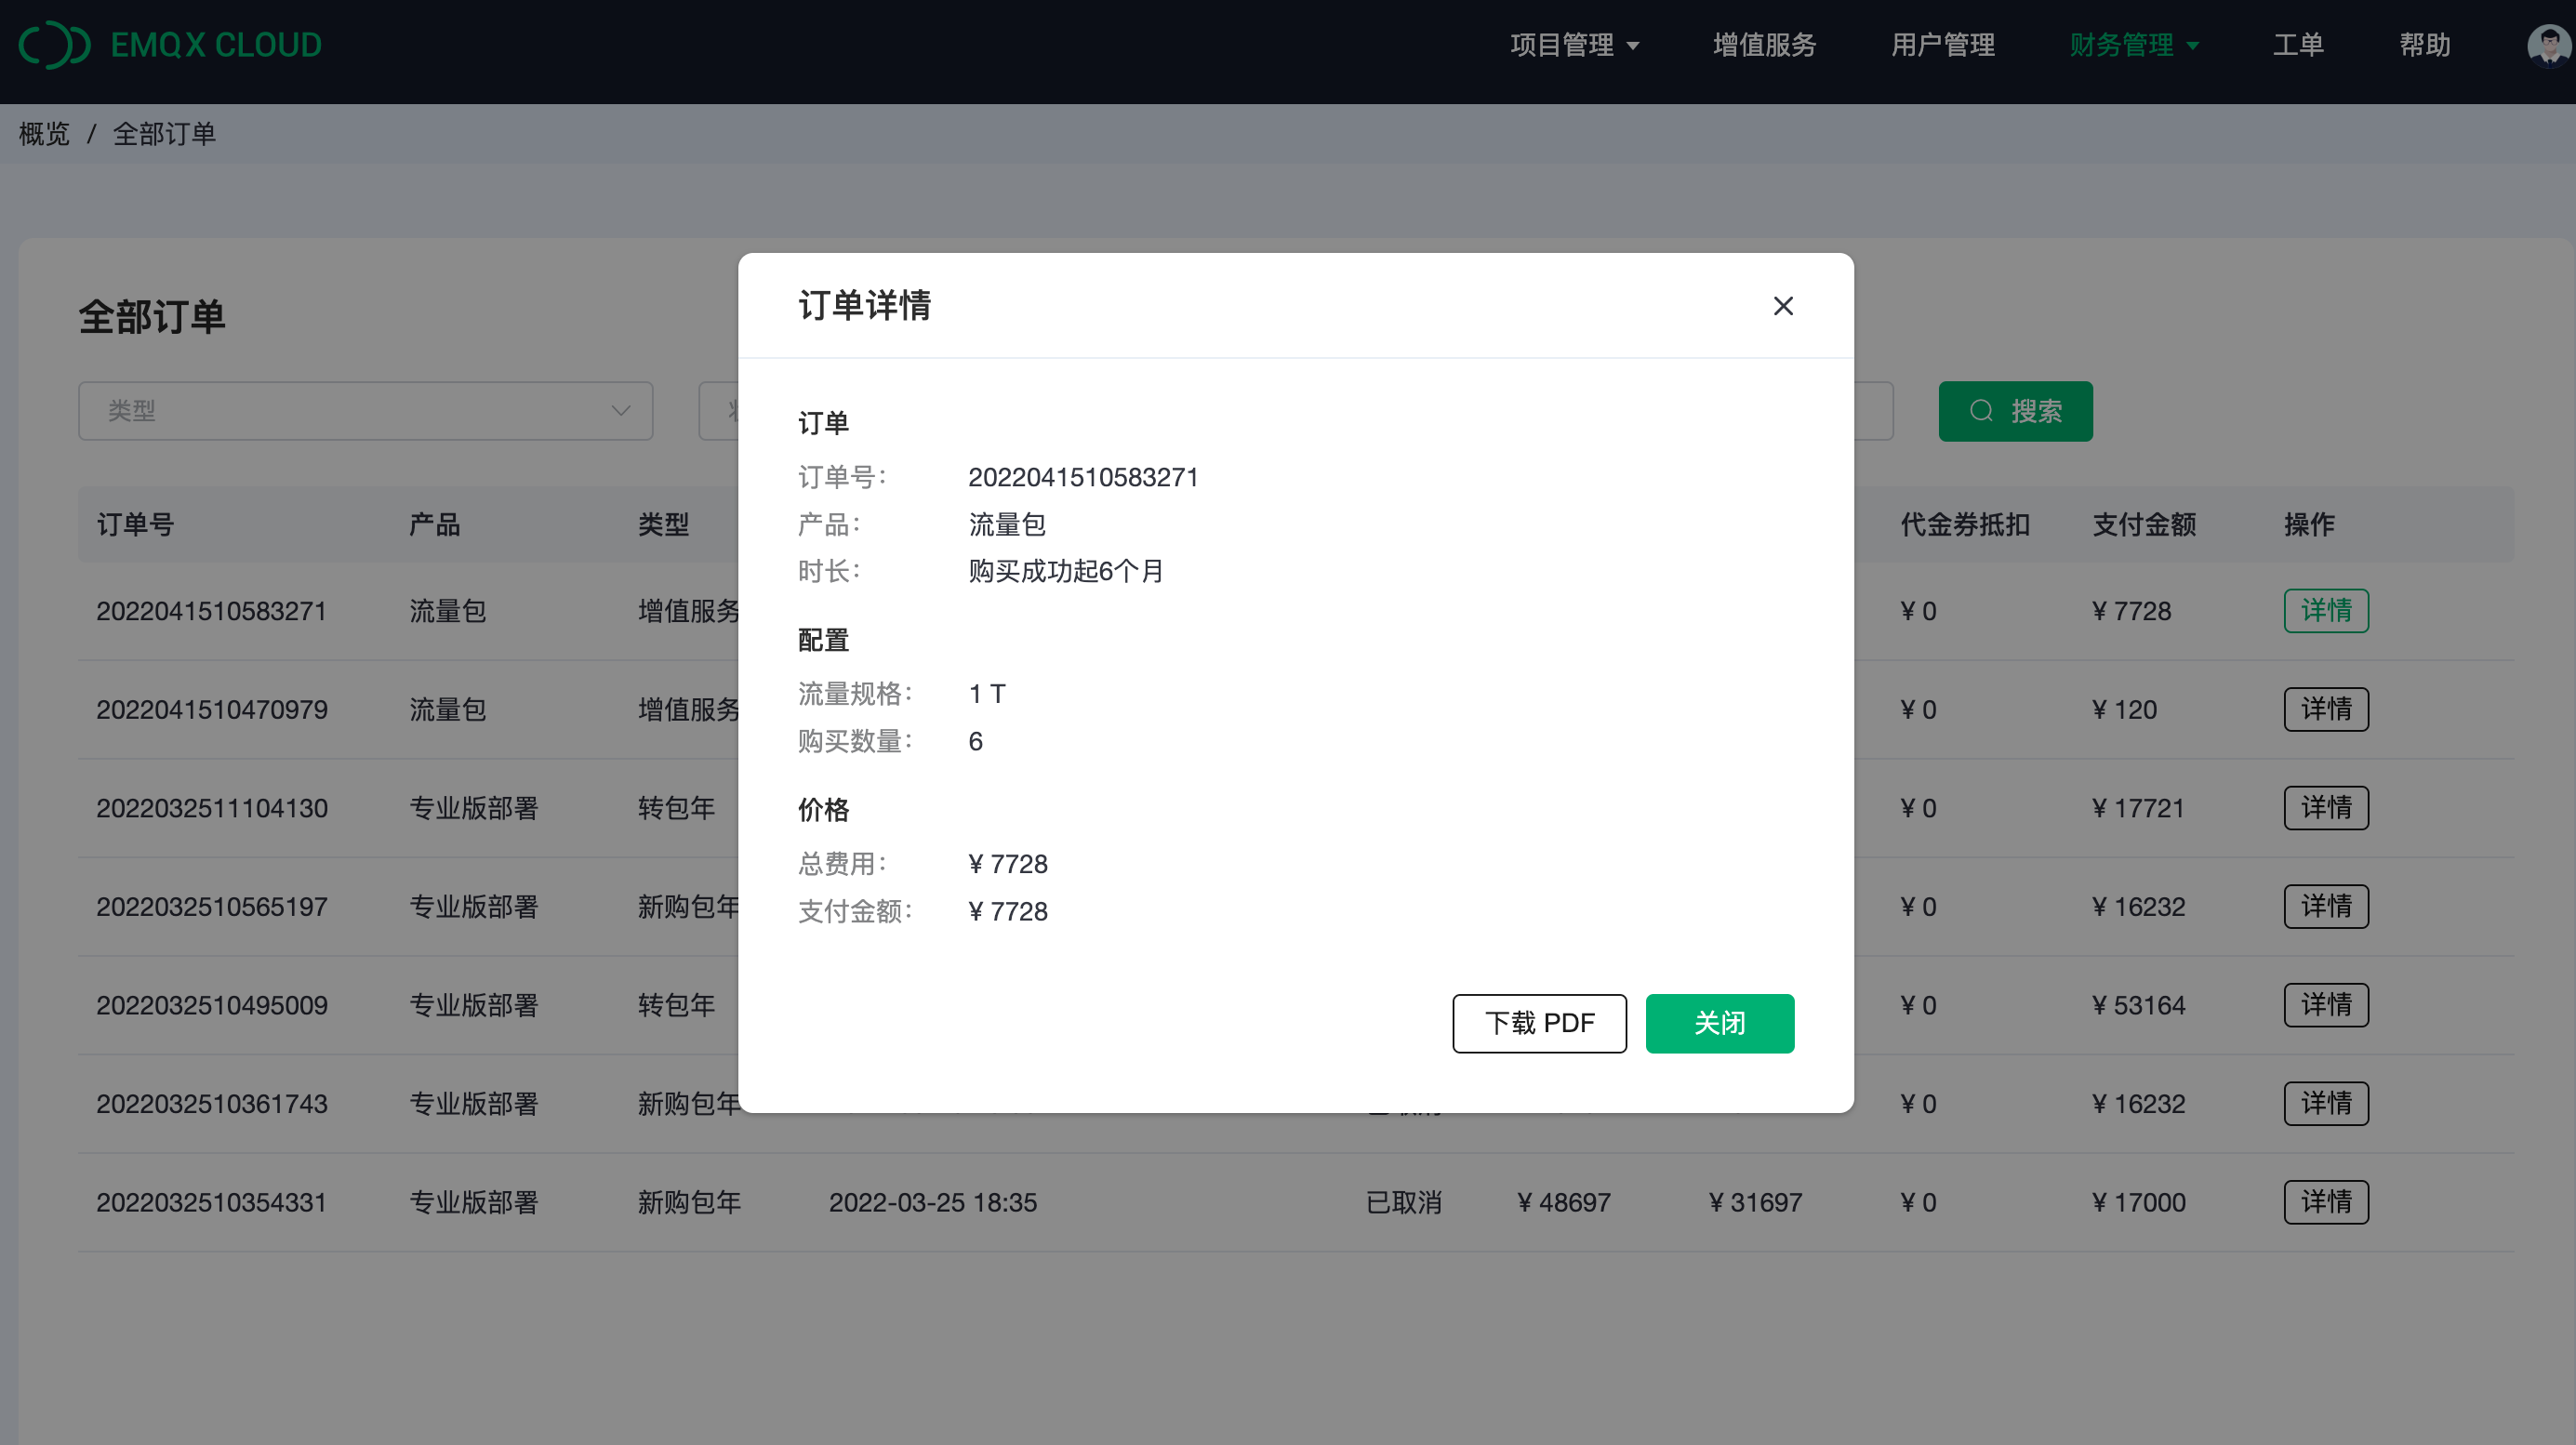Expand the 类型 filter dropdown
Viewport: 2576px width, 1445px height.
[x=365, y=411]
